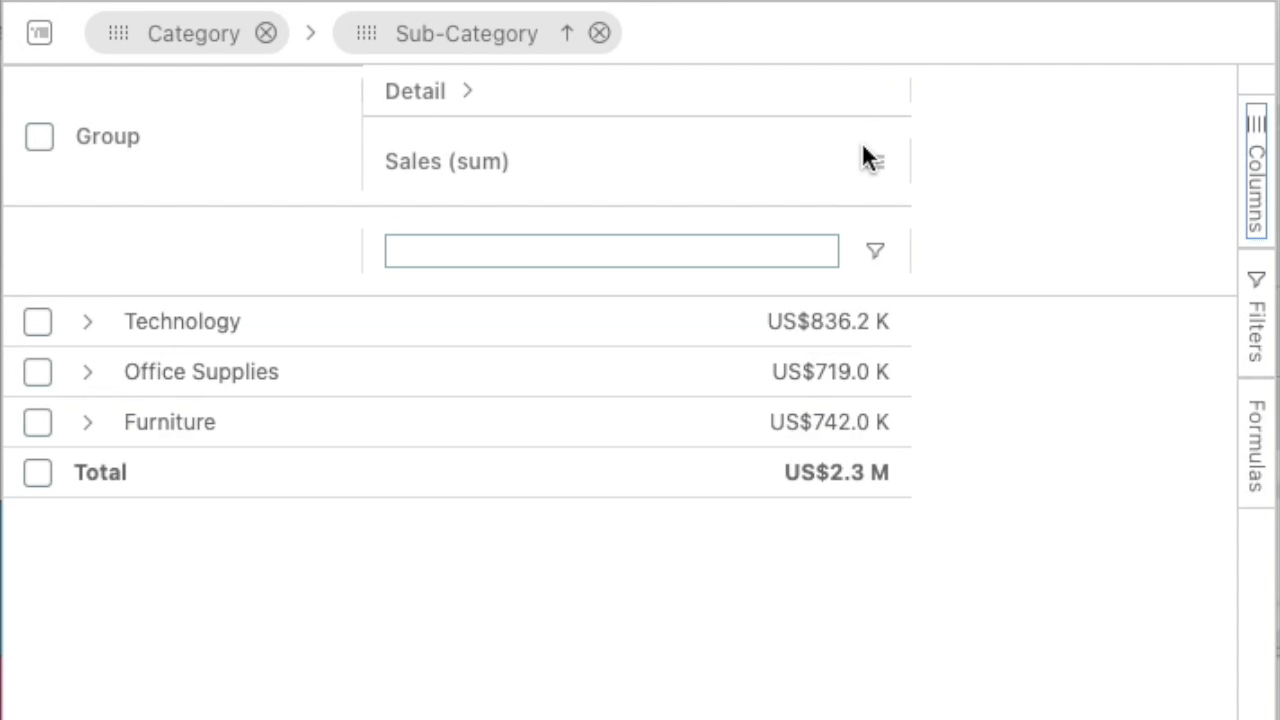Expand the Detail column group
Screen dimensions: 1280x720
[467, 91]
